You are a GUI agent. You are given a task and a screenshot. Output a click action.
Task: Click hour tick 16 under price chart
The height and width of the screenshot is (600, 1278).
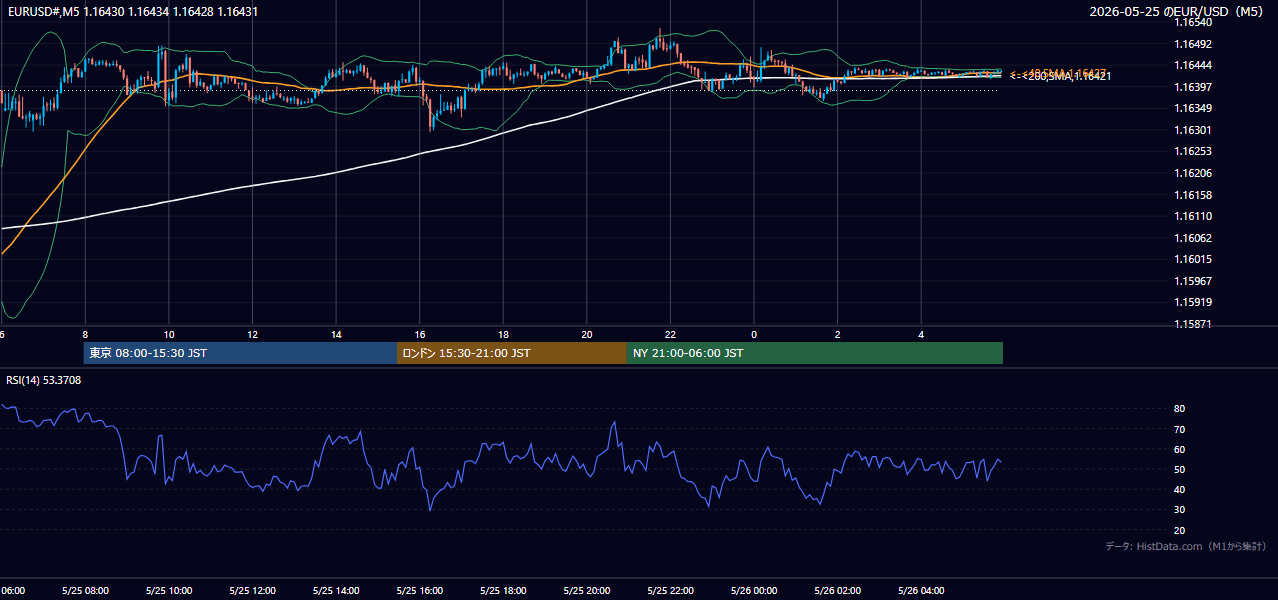[x=420, y=334]
